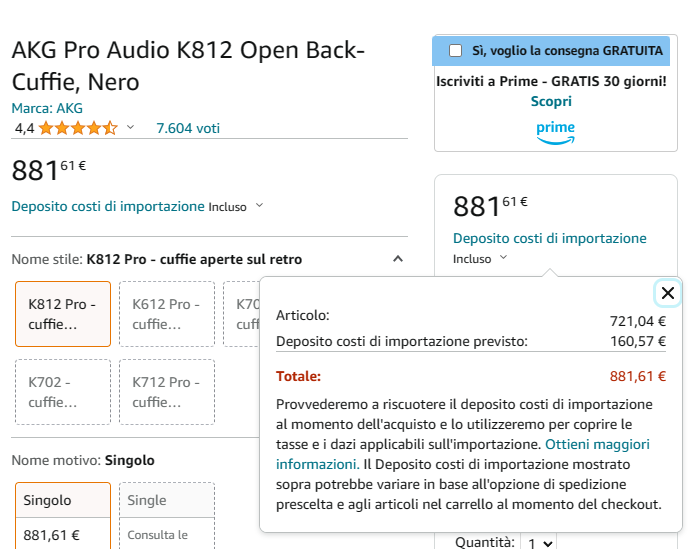This screenshot has height=549, width=696.
Task: Open the 7.604 voti reviews link
Action: [188, 128]
